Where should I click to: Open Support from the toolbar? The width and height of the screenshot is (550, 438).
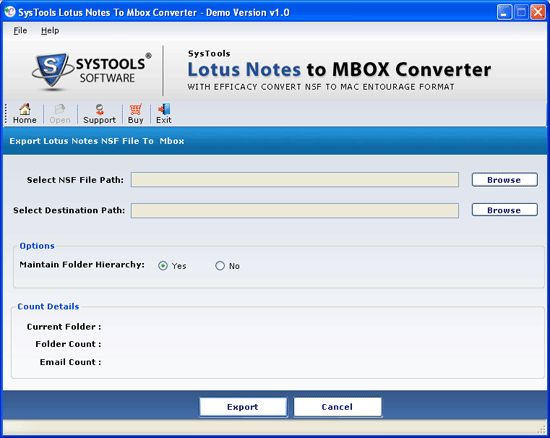[99, 114]
